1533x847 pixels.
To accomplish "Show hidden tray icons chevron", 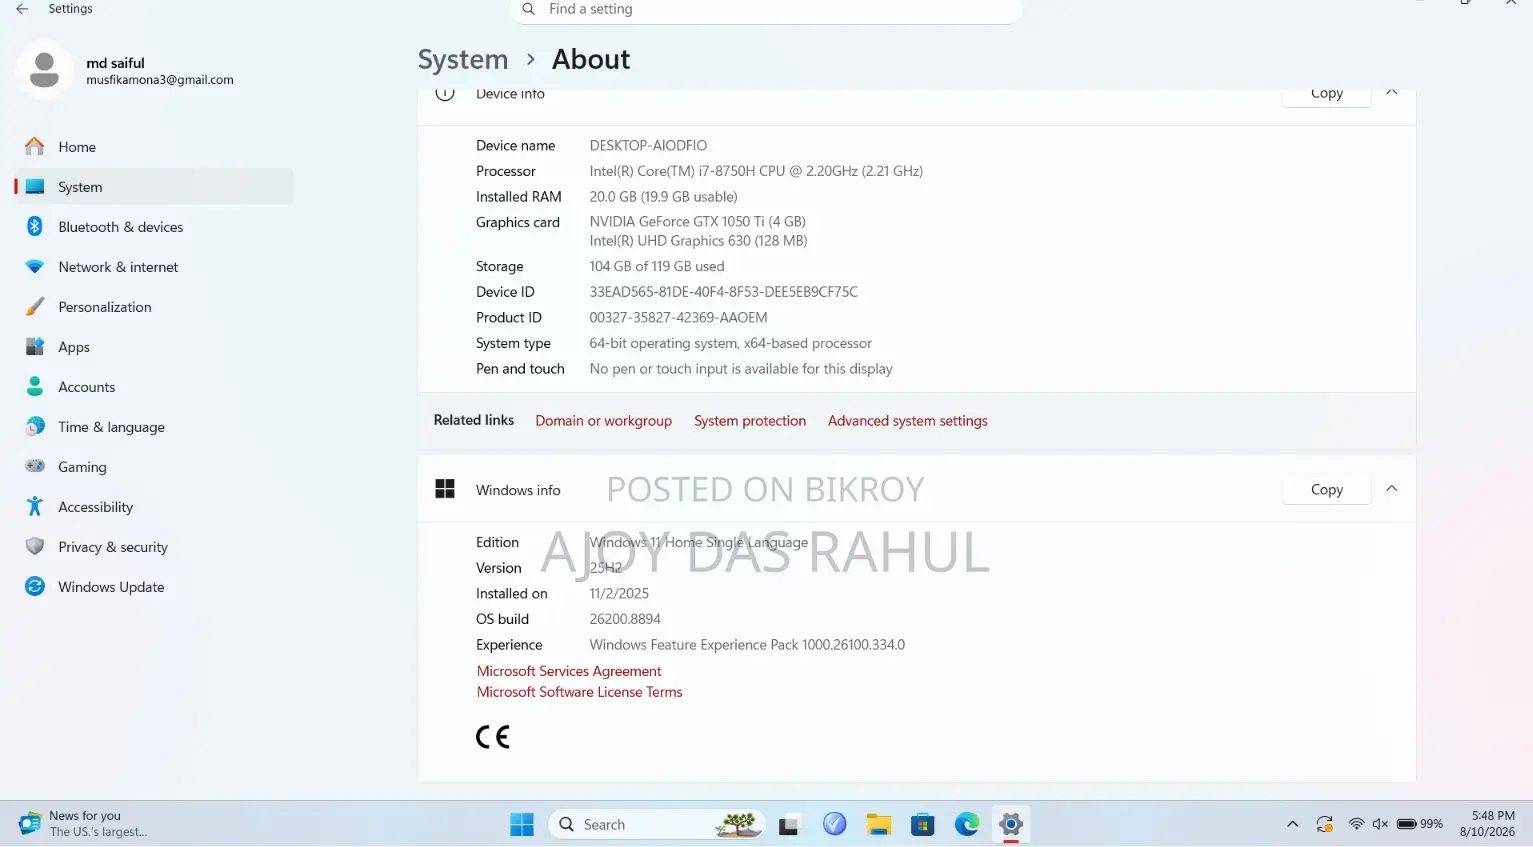I will pyautogui.click(x=1293, y=824).
